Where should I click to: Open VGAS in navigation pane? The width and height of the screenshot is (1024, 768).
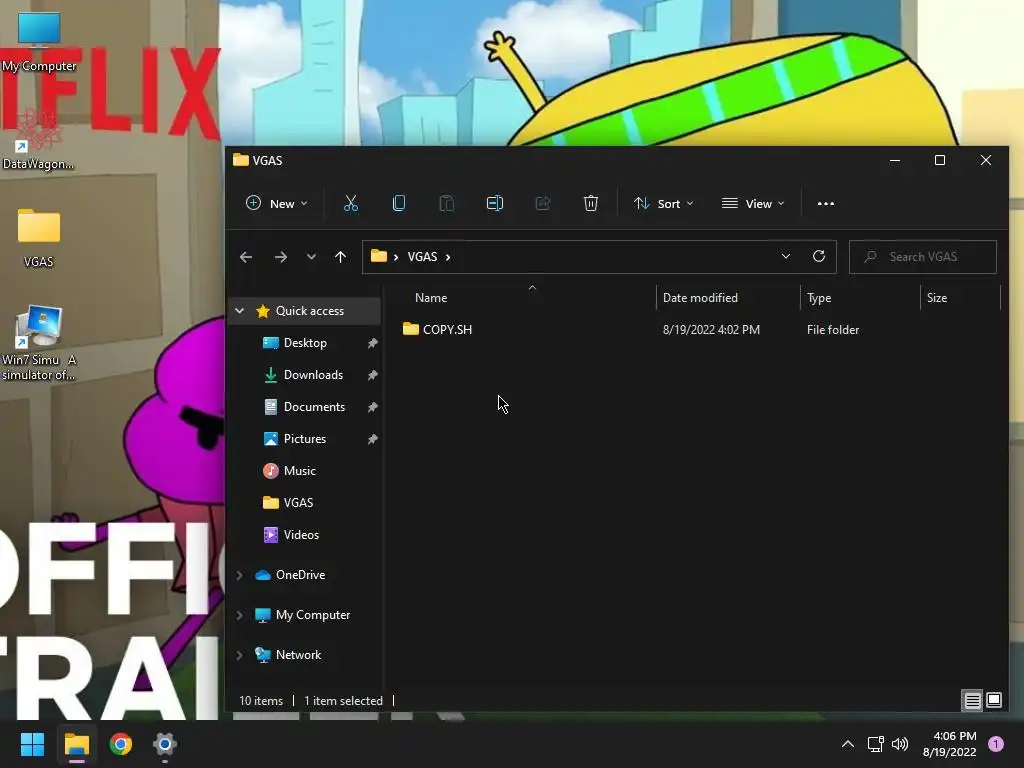(x=298, y=503)
